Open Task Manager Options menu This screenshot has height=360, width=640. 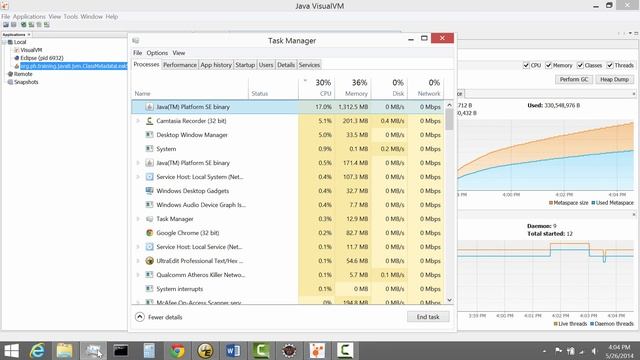(x=157, y=53)
